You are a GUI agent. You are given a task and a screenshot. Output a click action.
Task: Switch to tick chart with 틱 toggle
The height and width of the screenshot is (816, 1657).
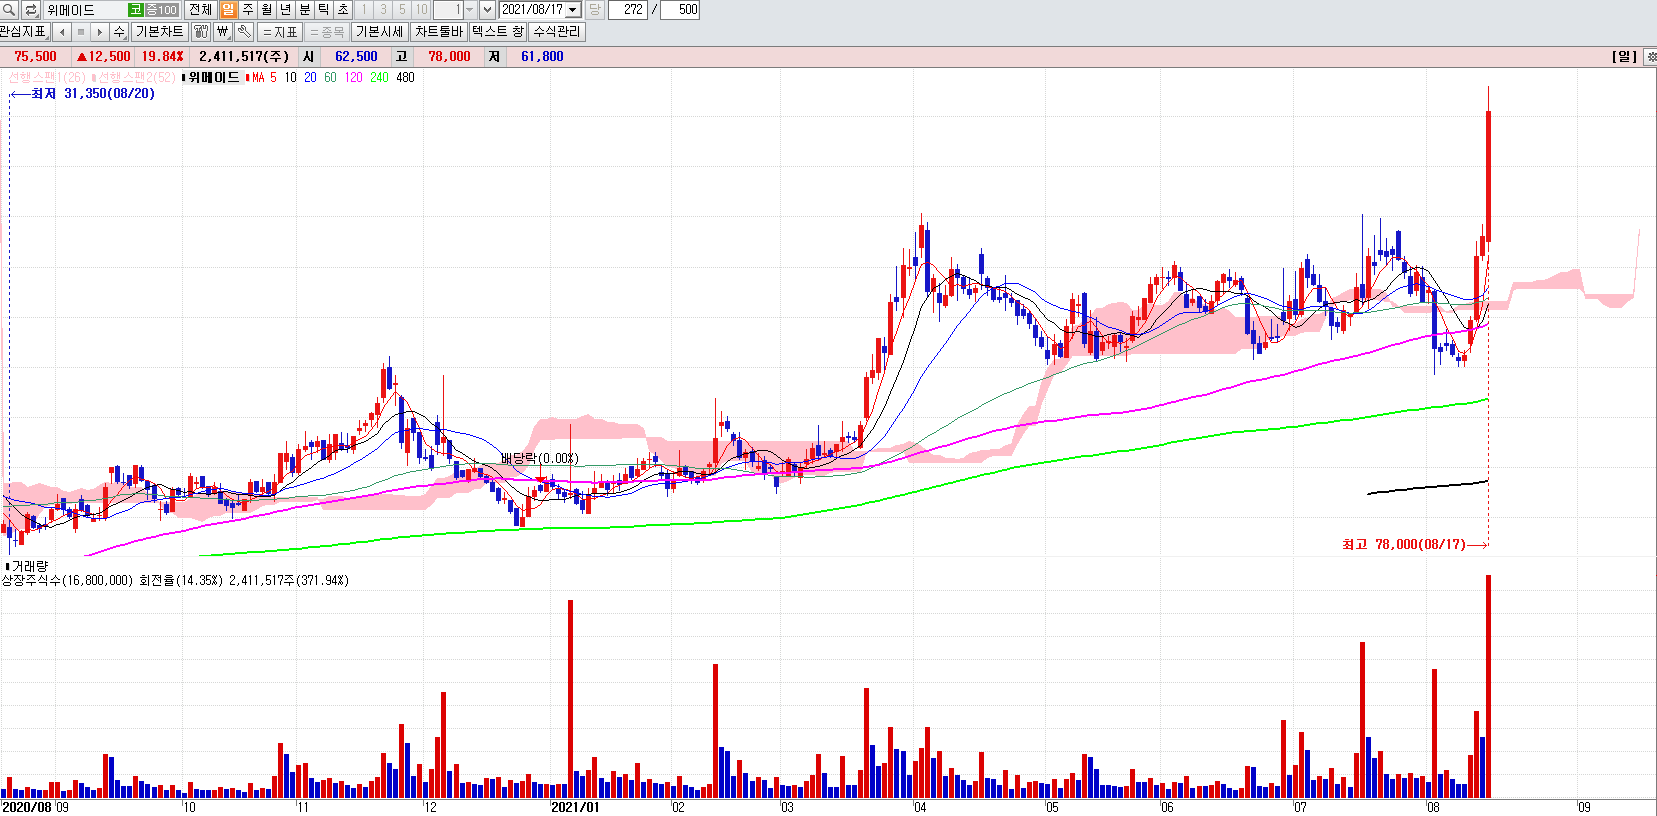(324, 10)
